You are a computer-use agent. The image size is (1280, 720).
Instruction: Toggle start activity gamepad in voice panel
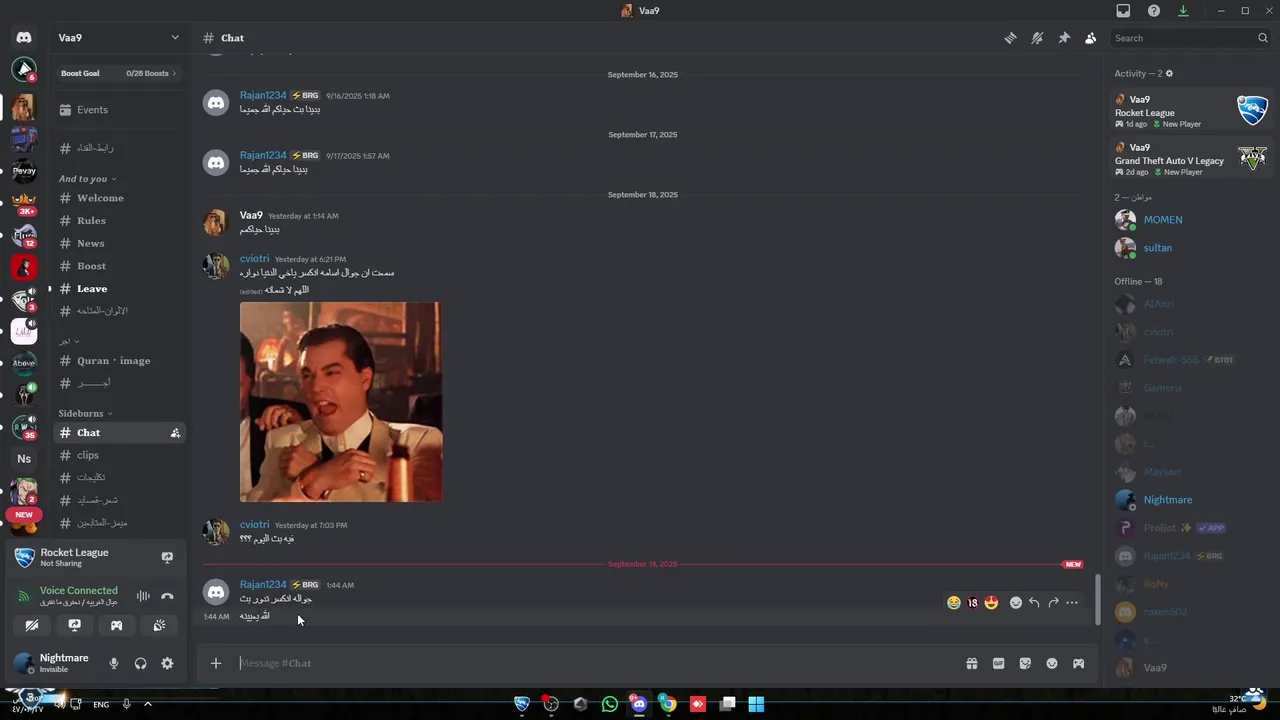(116, 625)
